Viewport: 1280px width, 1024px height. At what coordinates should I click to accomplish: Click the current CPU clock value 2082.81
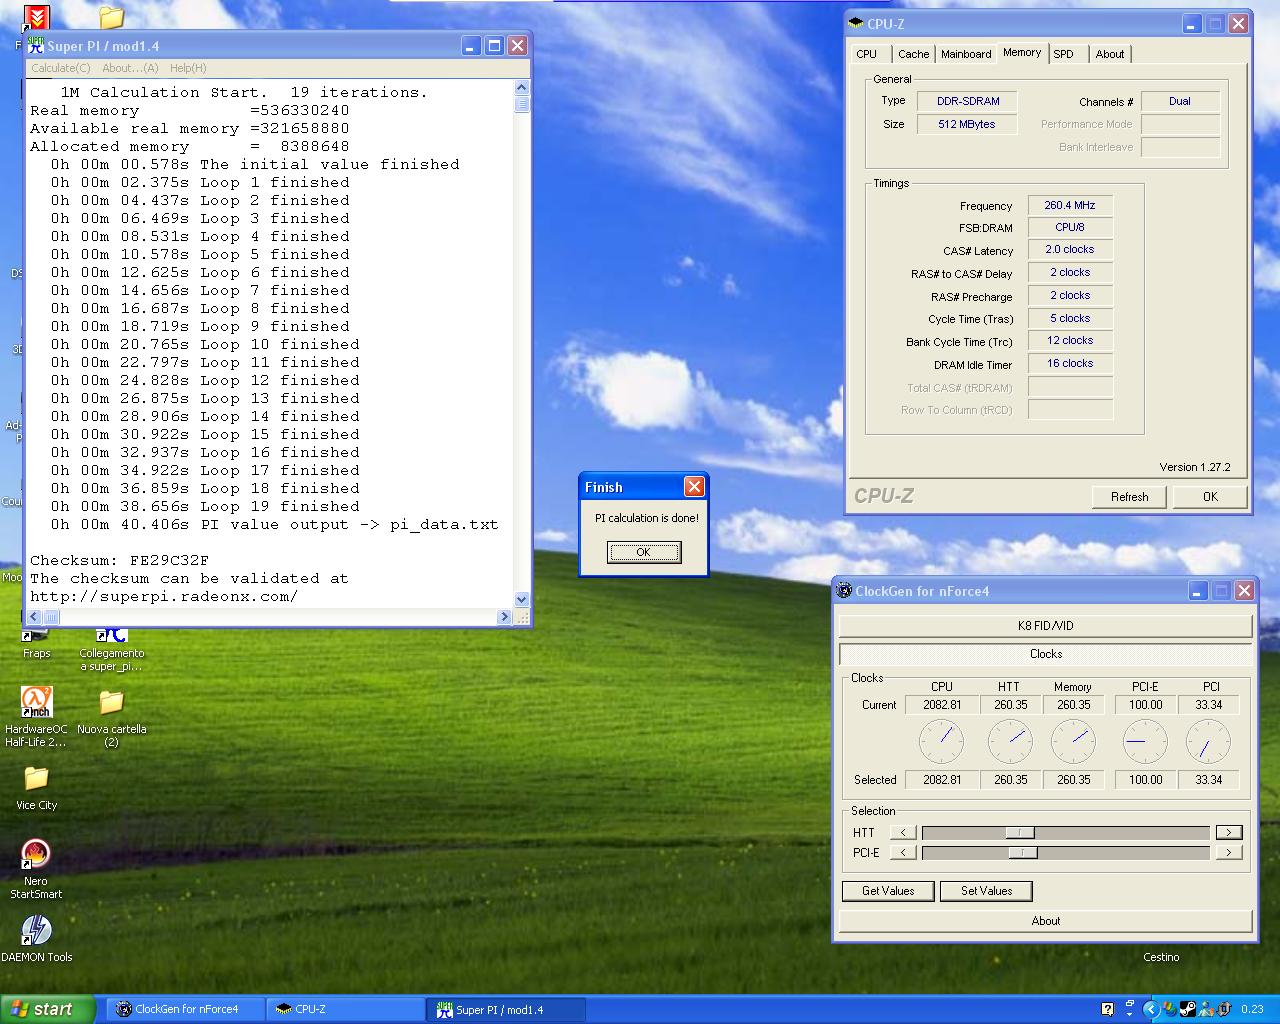[942, 705]
